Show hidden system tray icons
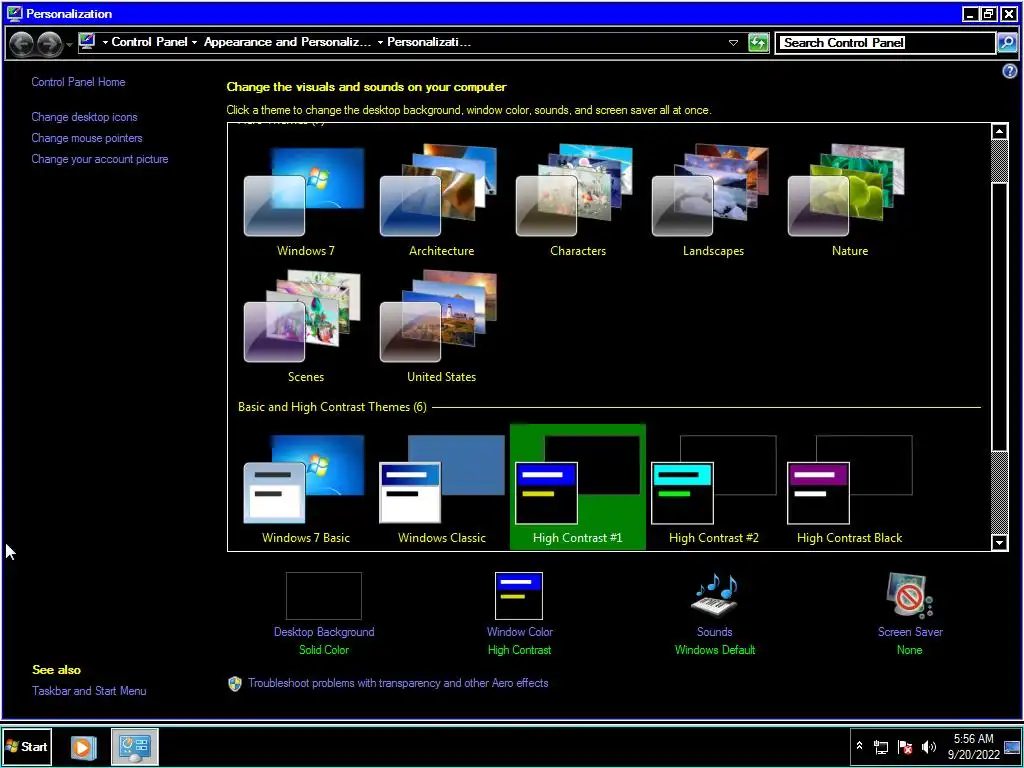This screenshot has width=1024, height=768. point(859,746)
